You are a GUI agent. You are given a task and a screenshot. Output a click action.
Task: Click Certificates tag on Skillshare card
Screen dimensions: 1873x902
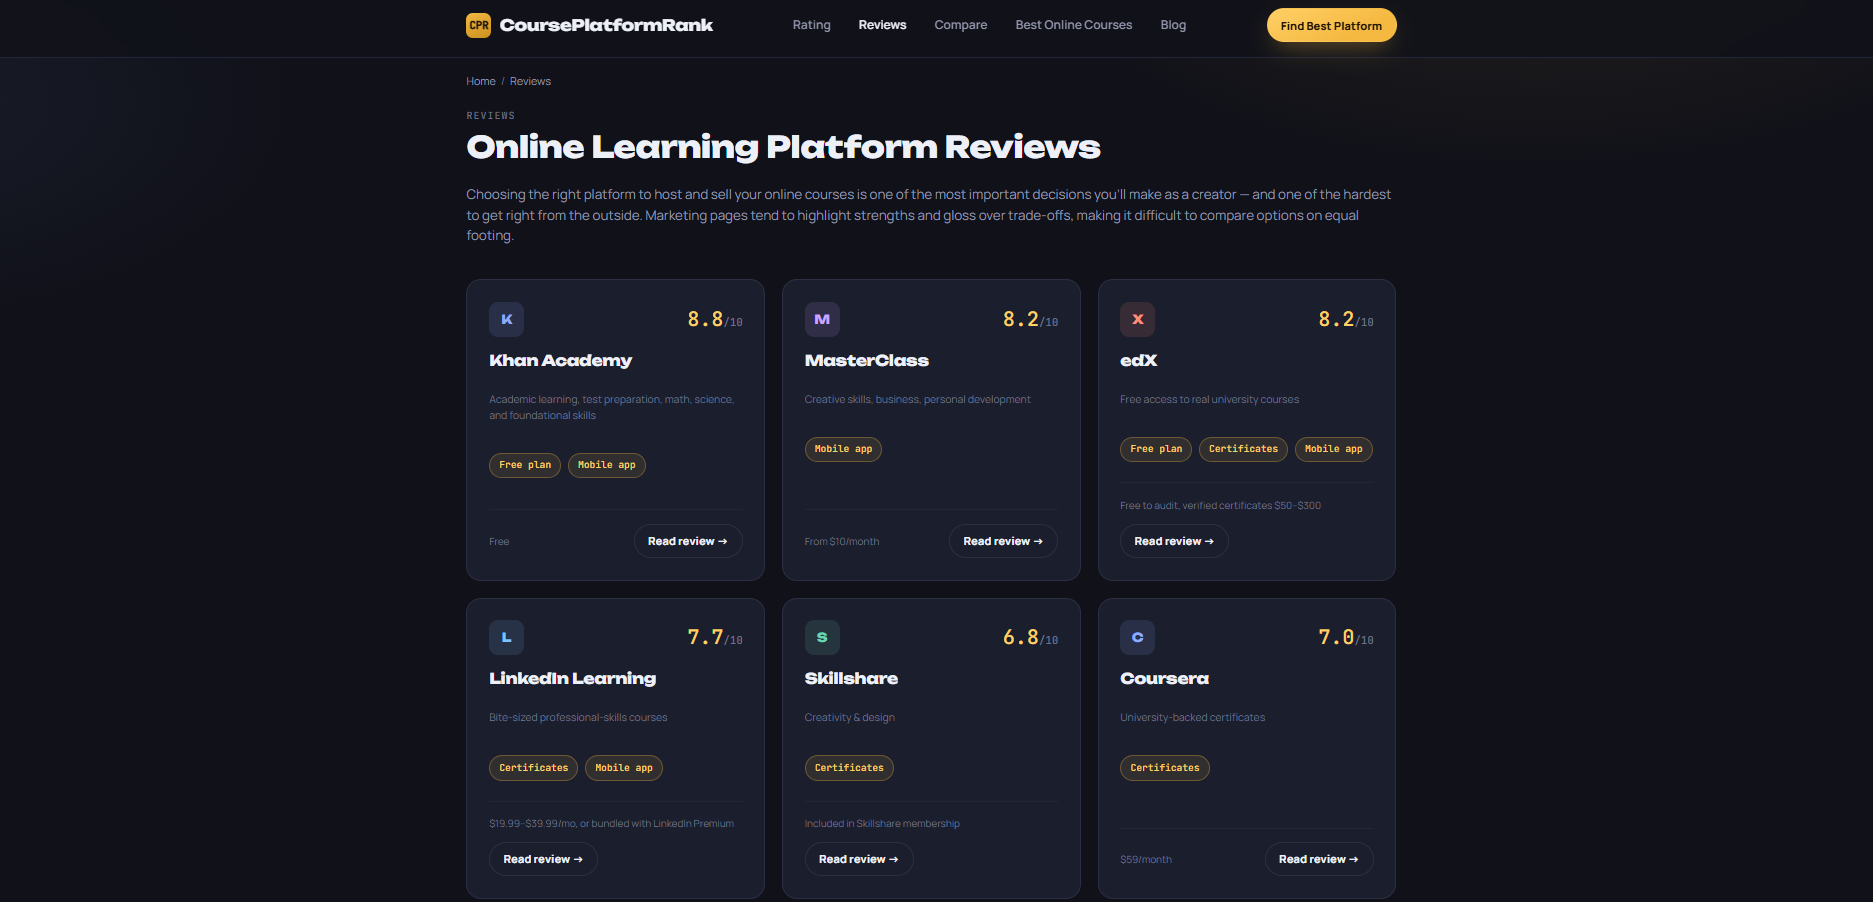849,768
